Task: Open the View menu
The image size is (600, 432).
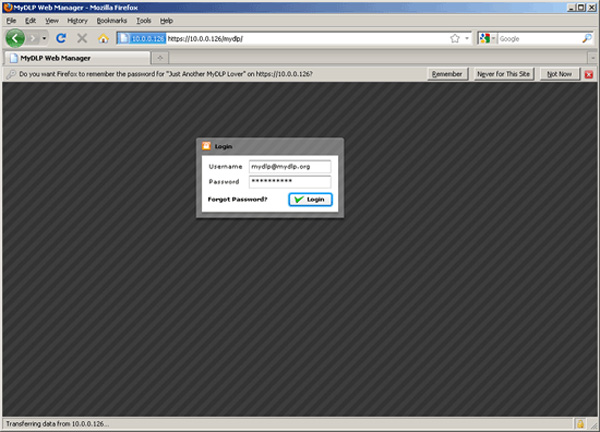Action: 52,21
